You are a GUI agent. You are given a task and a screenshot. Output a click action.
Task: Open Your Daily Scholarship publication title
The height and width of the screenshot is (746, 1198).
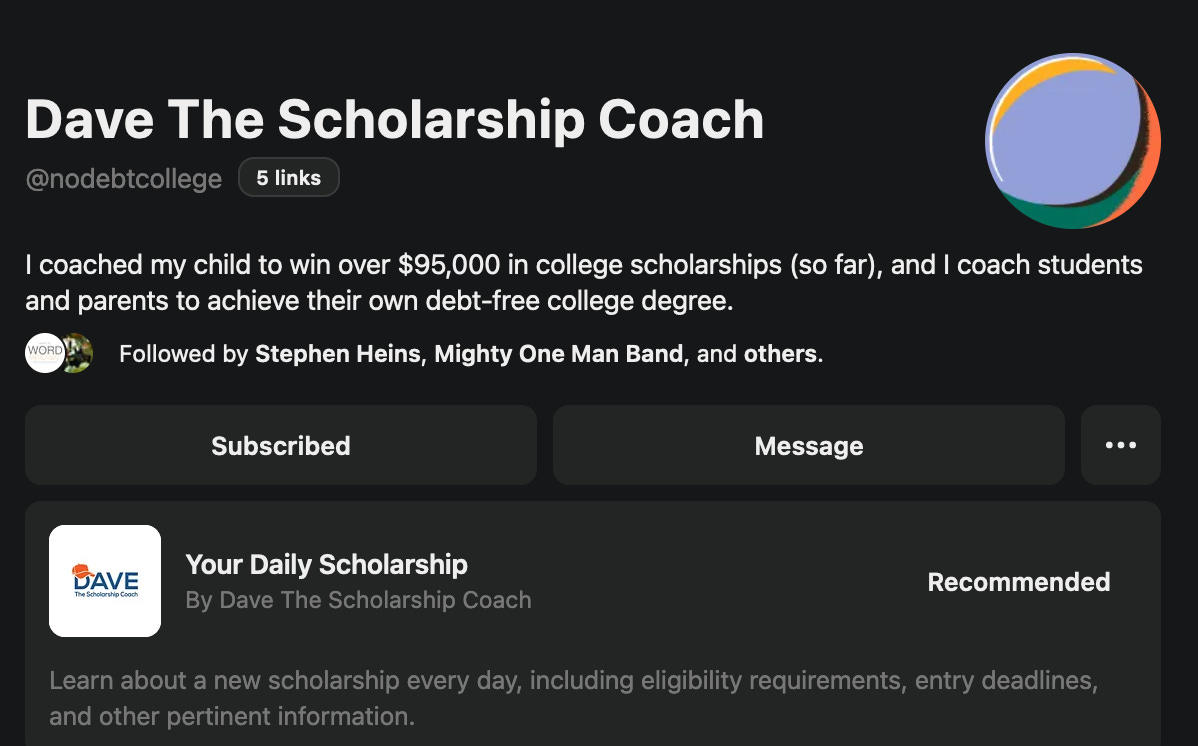[326, 564]
